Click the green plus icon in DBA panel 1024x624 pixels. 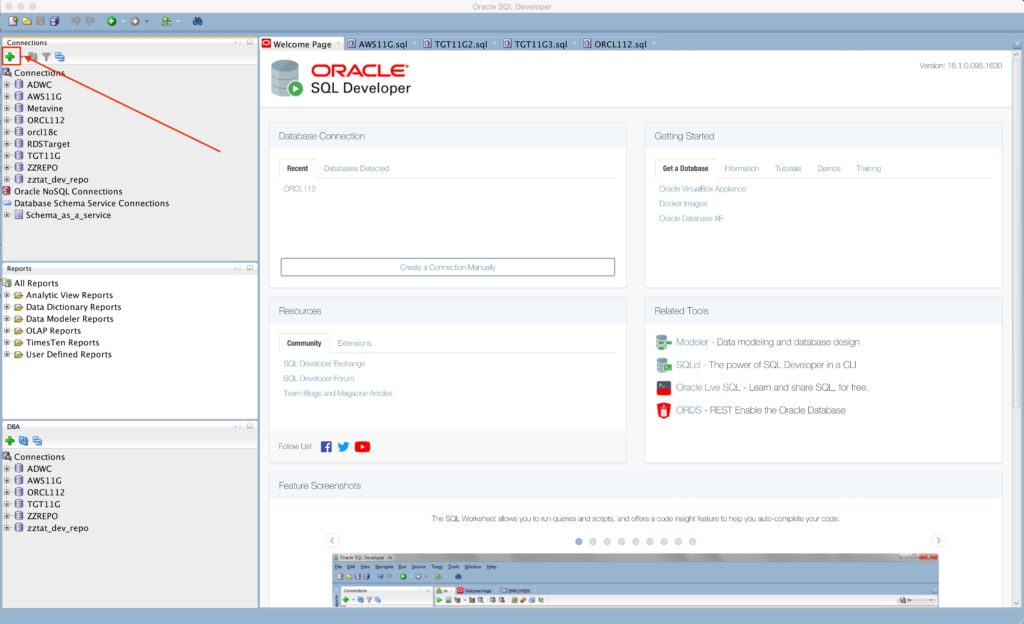coord(10,440)
